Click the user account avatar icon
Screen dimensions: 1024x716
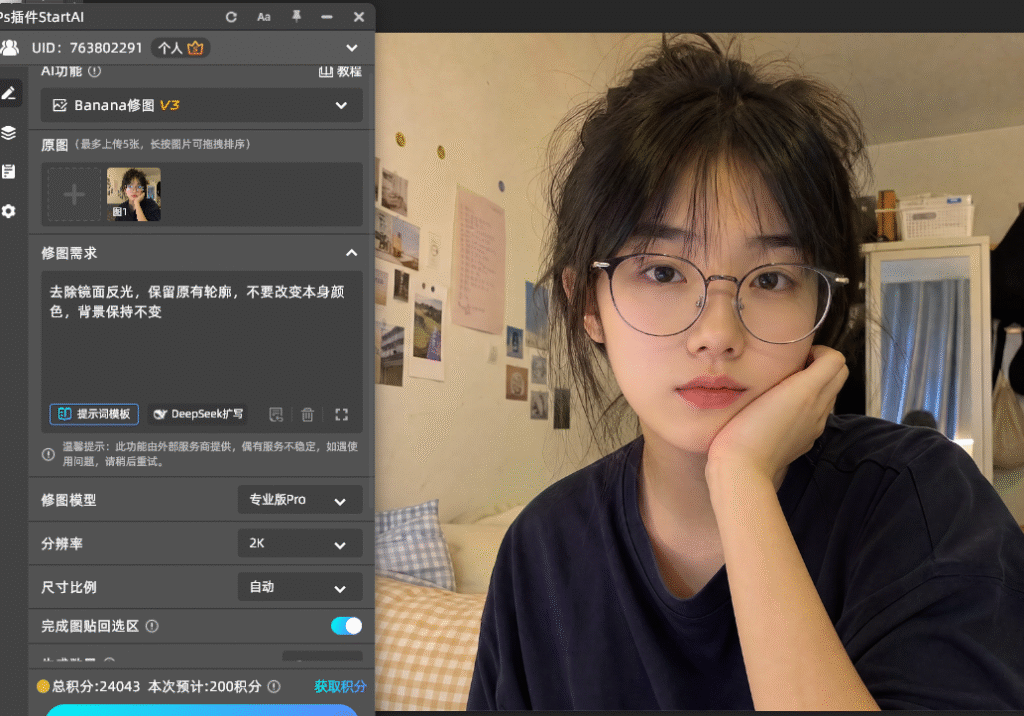[10, 48]
